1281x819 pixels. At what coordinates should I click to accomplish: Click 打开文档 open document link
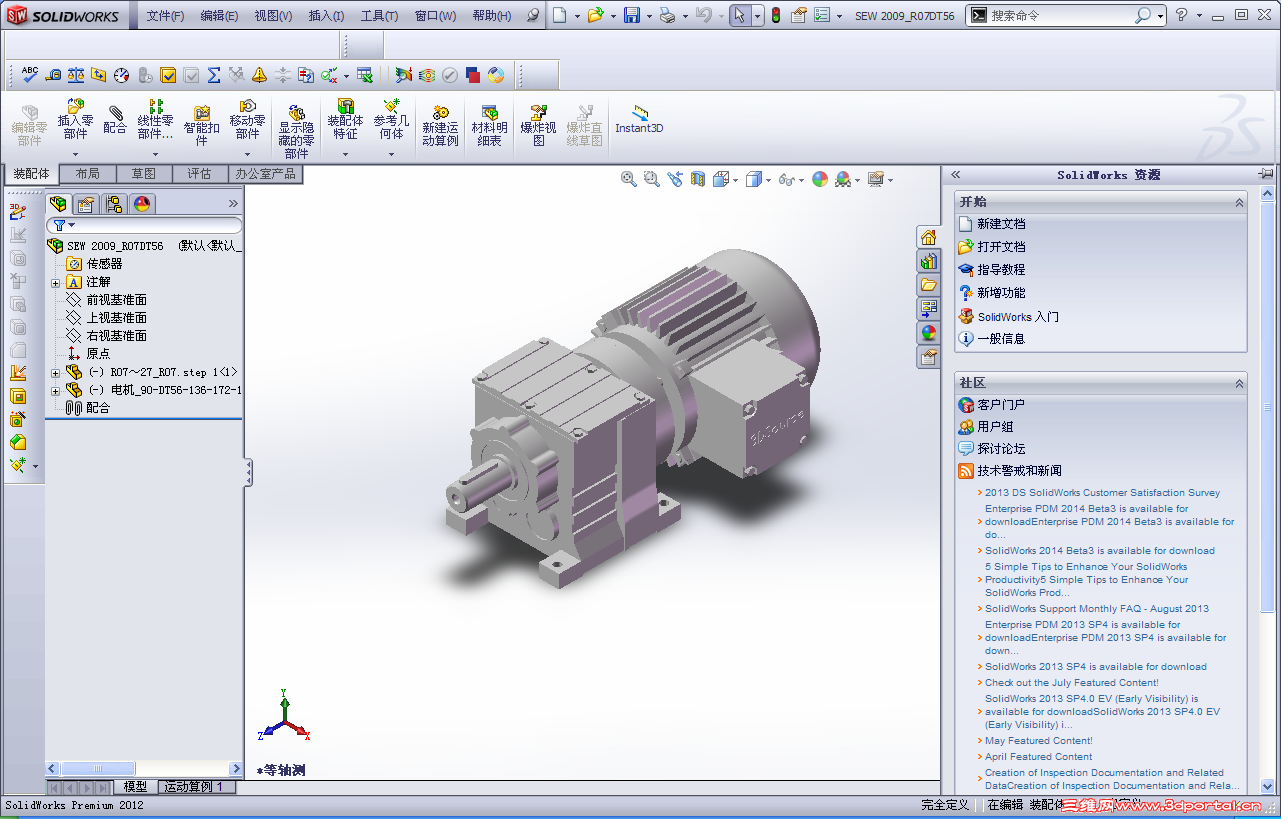1001,247
